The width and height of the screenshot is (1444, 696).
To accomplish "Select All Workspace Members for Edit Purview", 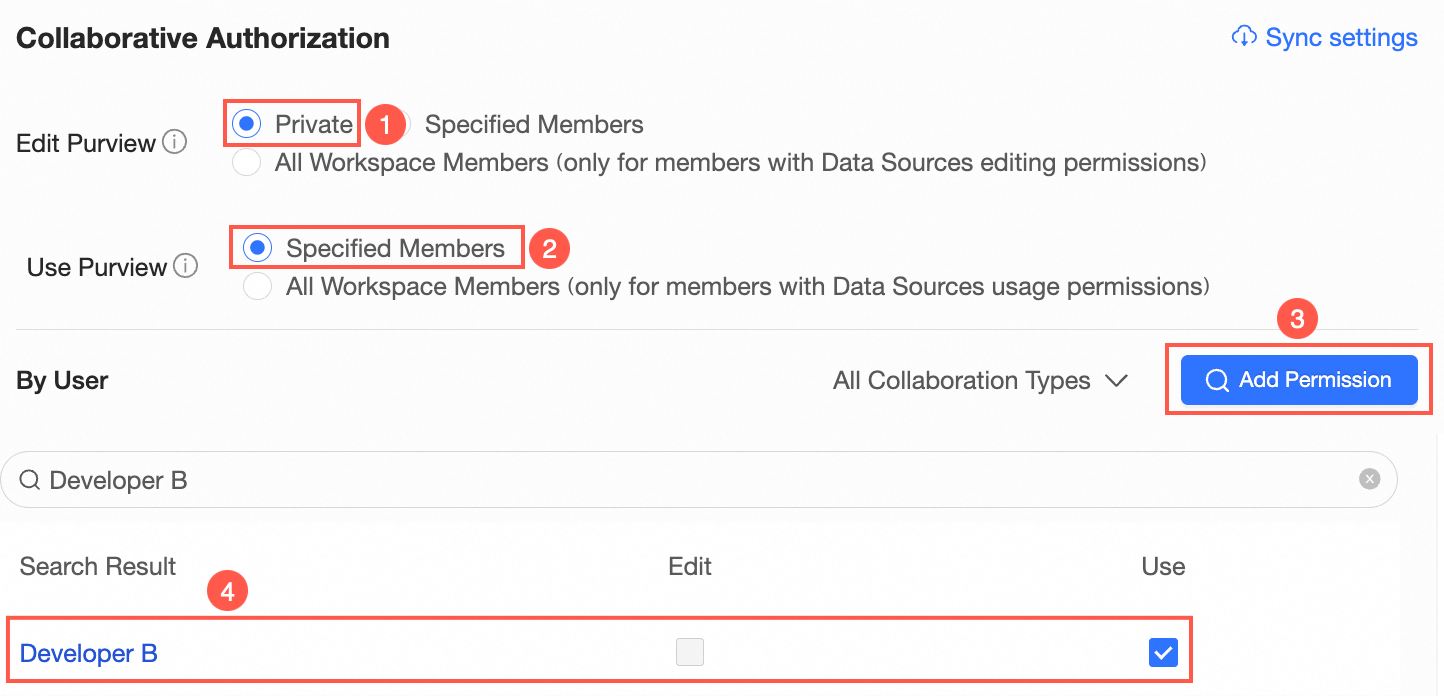I will pyautogui.click(x=246, y=162).
